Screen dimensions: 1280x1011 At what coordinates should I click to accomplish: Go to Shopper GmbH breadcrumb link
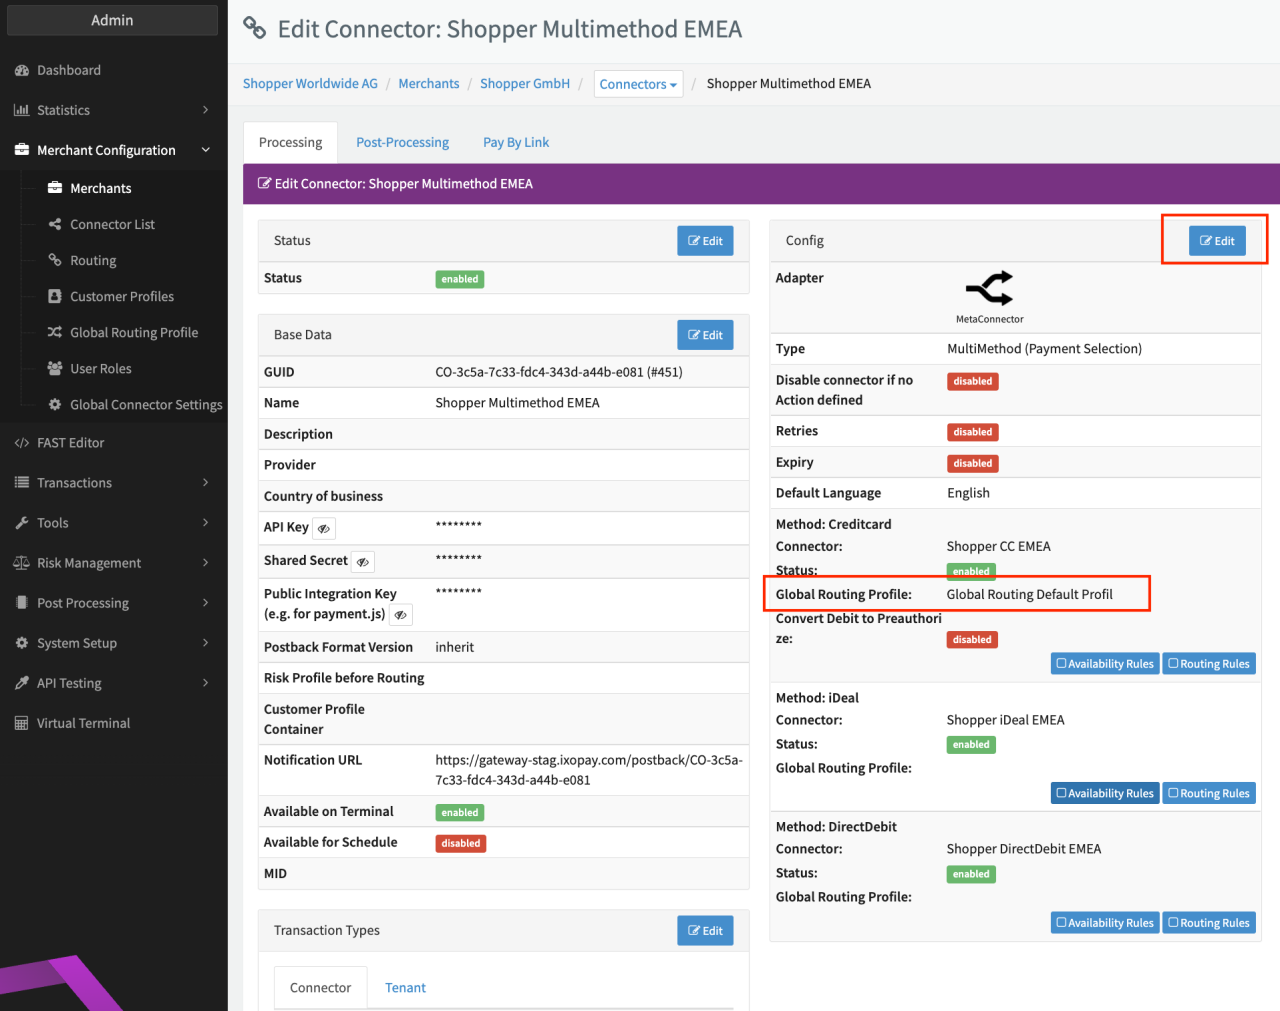(525, 84)
